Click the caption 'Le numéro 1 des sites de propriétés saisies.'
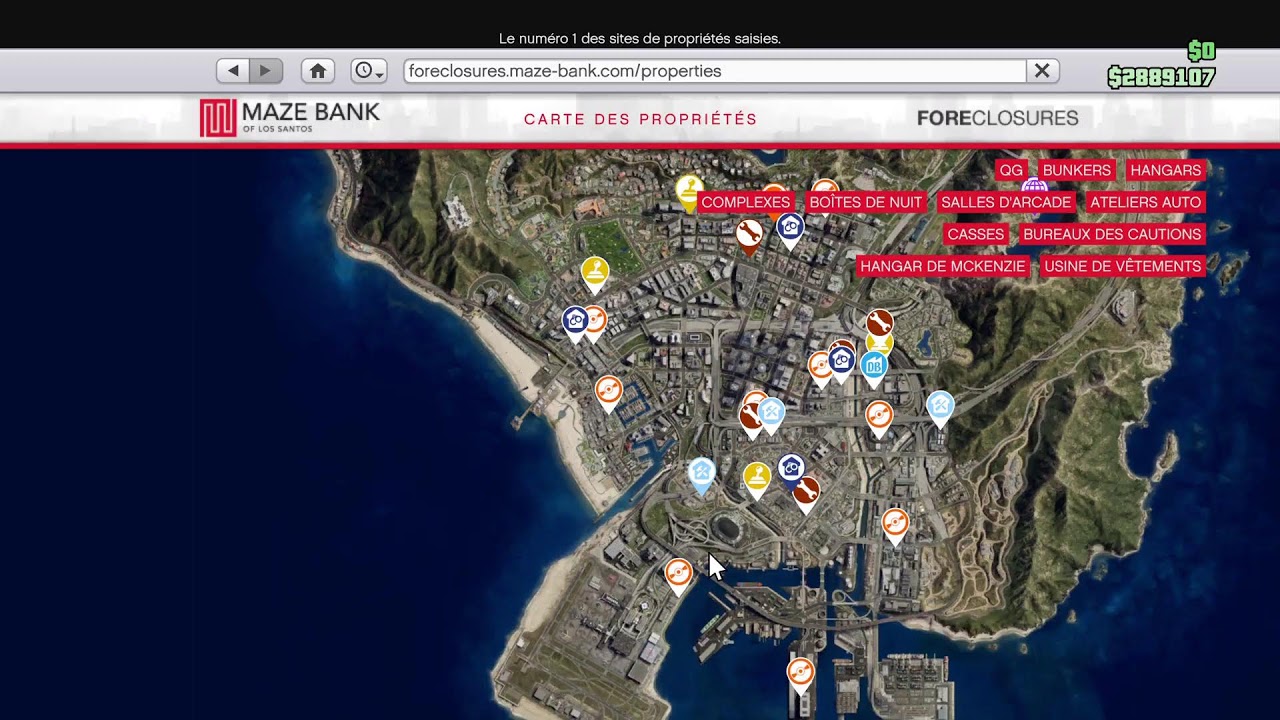Viewport: 1280px width, 720px height. pyautogui.click(x=640, y=39)
